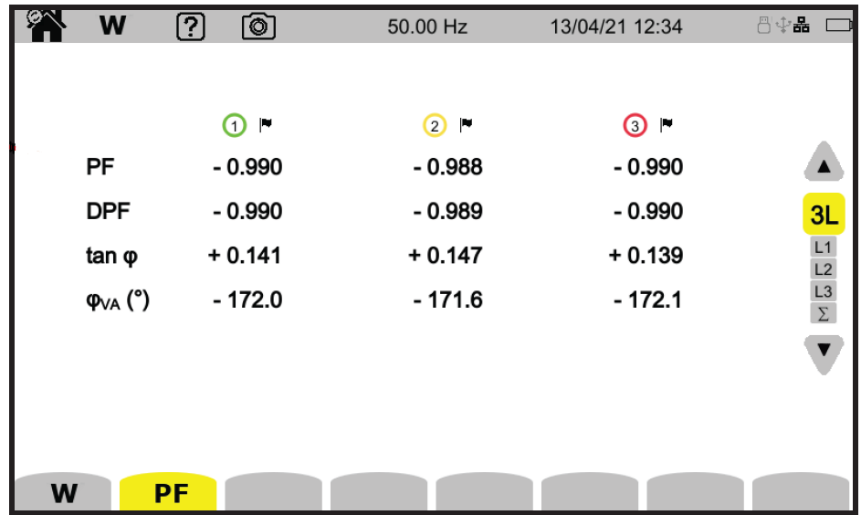This screenshot has width=861, height=515.
Task: Click the USB connection icon
Action: pos(783,27)
